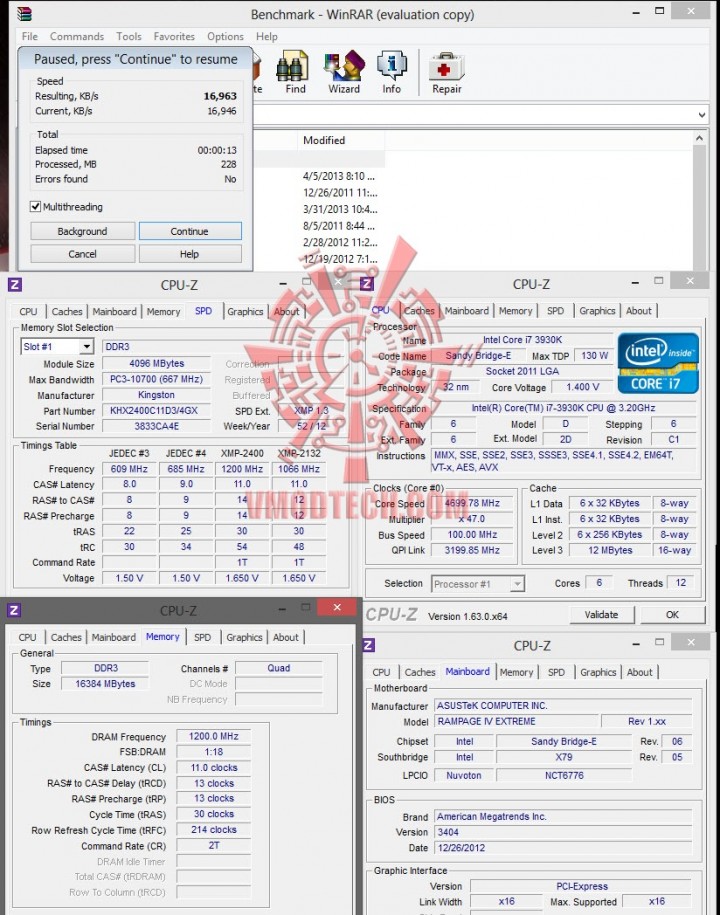Open the Help menu in WinRAR
This screenshot has height=915, width=720.
point(267,36)
